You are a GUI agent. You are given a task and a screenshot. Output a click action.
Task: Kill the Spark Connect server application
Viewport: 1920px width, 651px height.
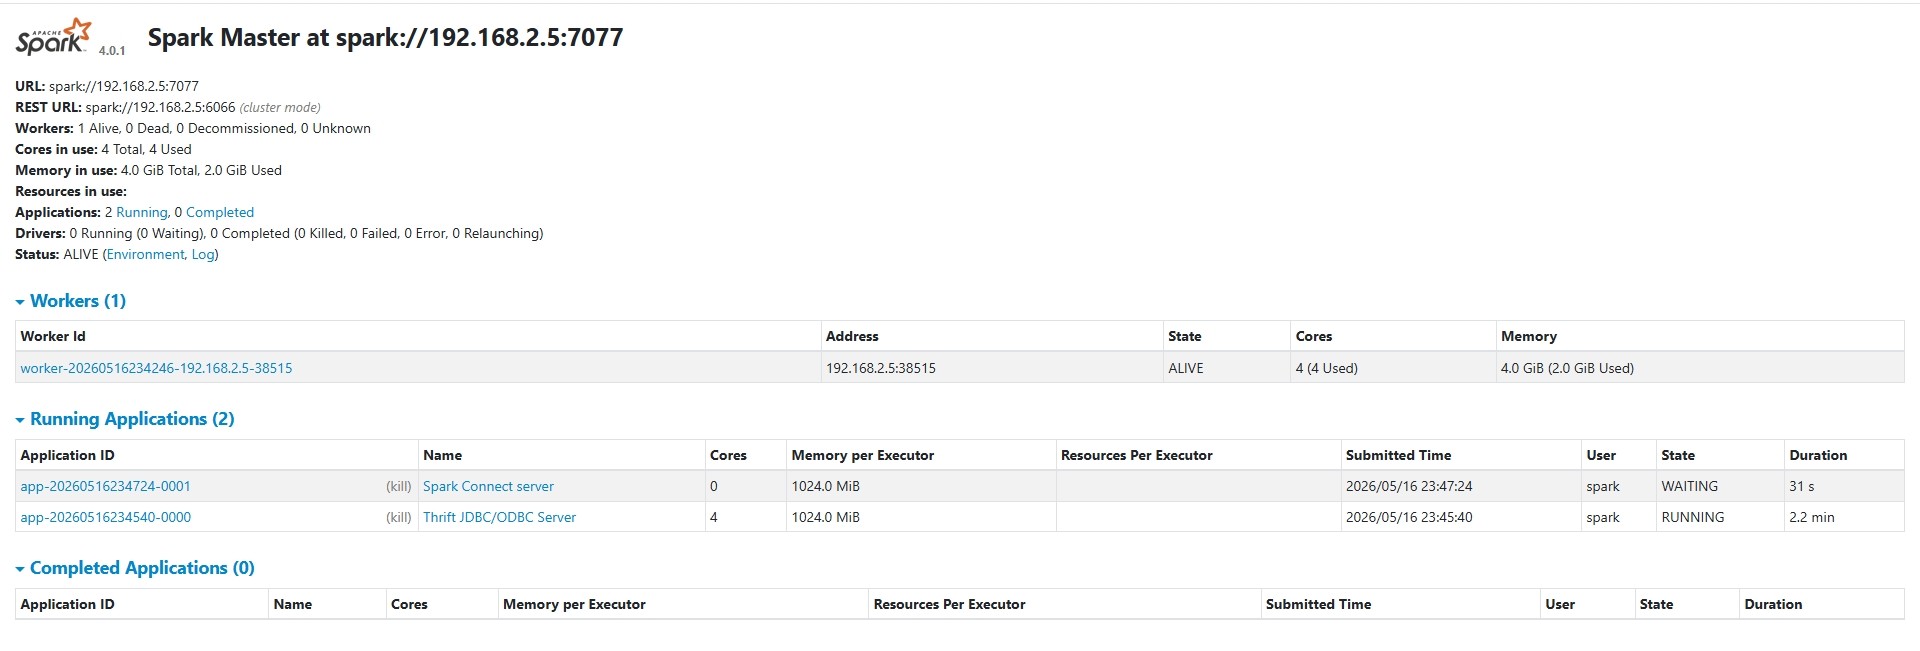[399, 486]
